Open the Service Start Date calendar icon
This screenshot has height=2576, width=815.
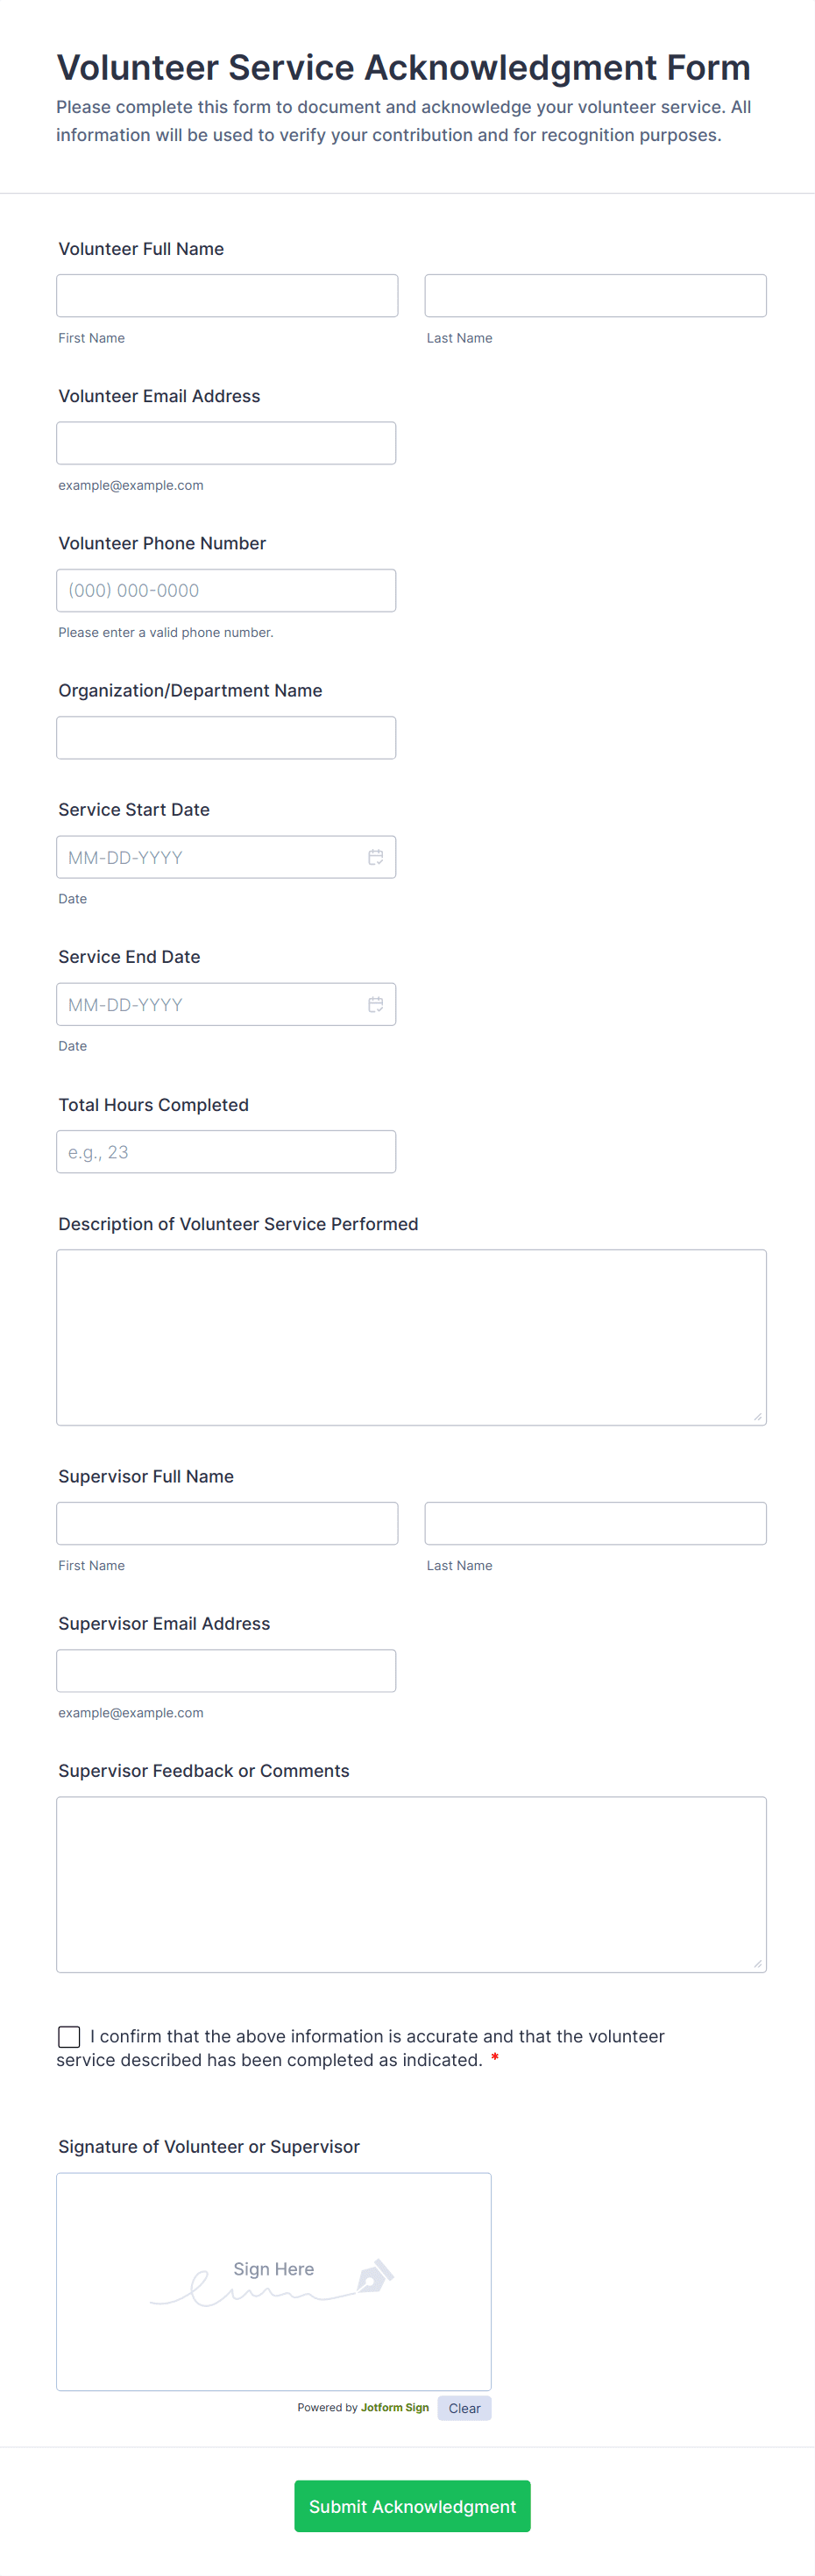click(x=375, y=857)
